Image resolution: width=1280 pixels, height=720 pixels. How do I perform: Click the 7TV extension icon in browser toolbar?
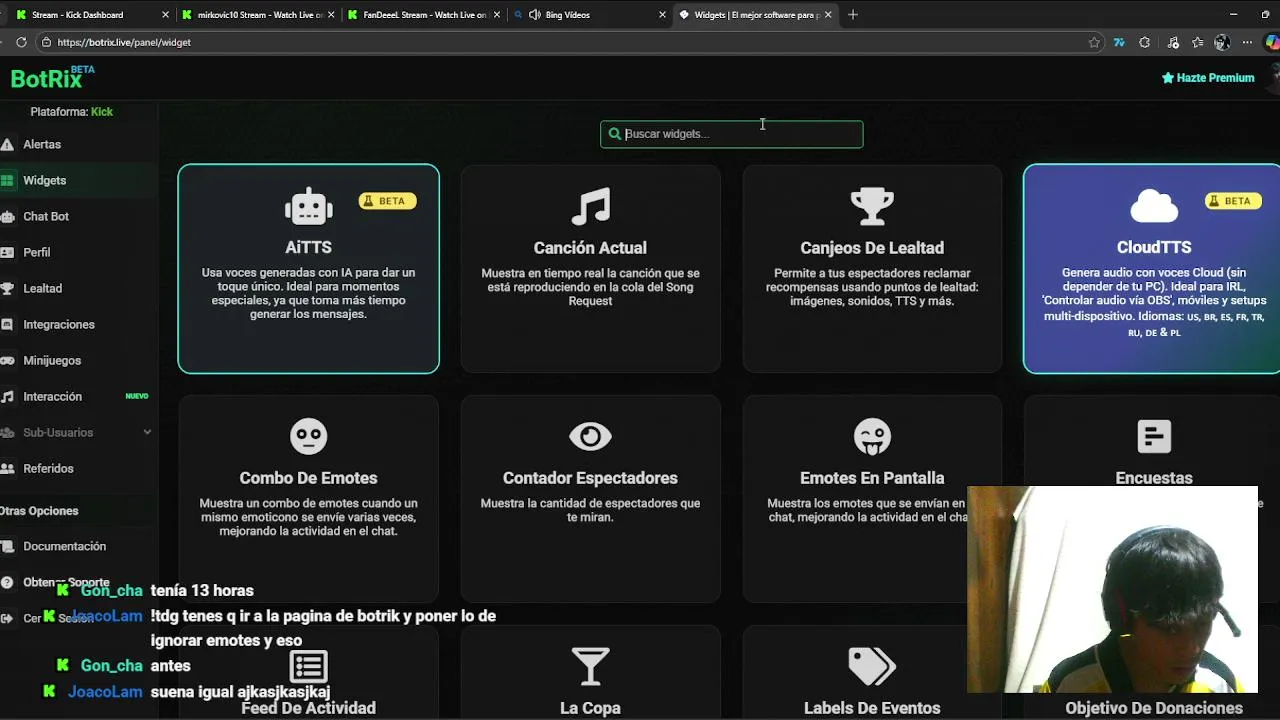[x=1119, y=42]
